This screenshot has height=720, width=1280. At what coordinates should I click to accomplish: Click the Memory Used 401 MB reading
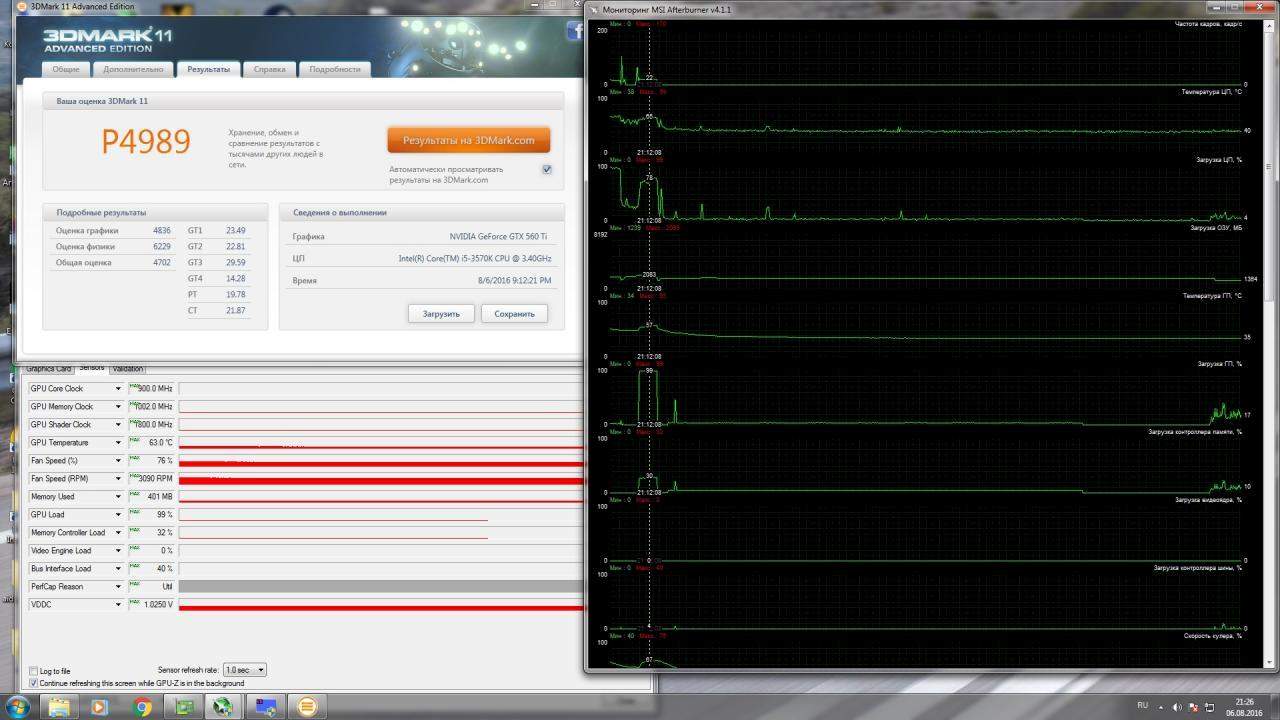(160, 497)
